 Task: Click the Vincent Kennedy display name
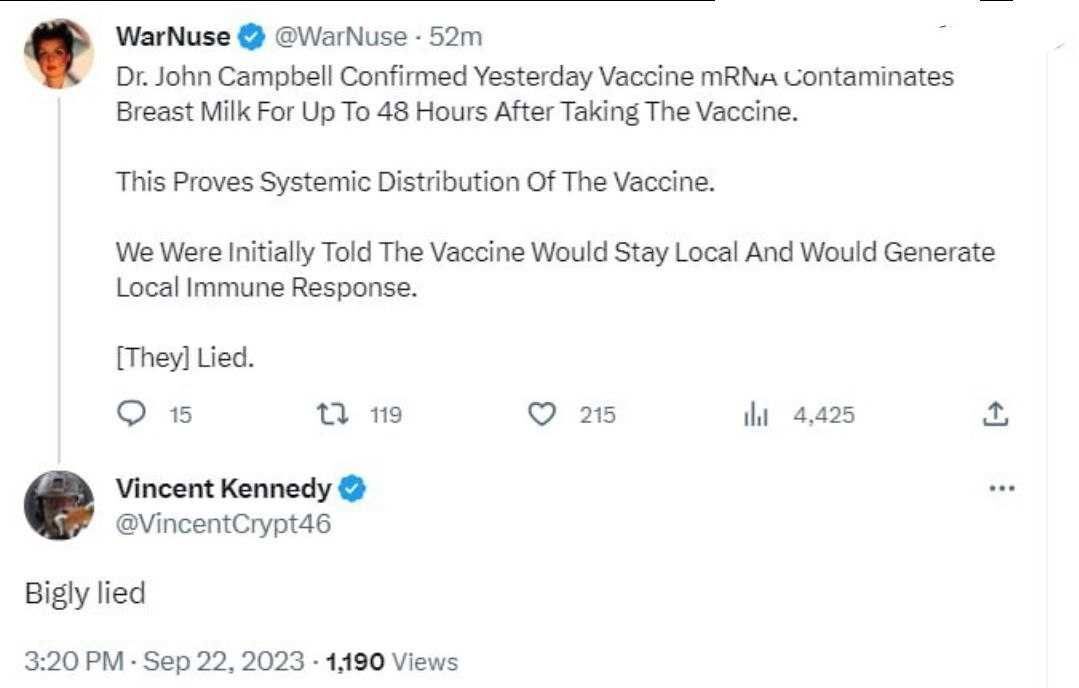pyautogui.click(x=223, y=489)
